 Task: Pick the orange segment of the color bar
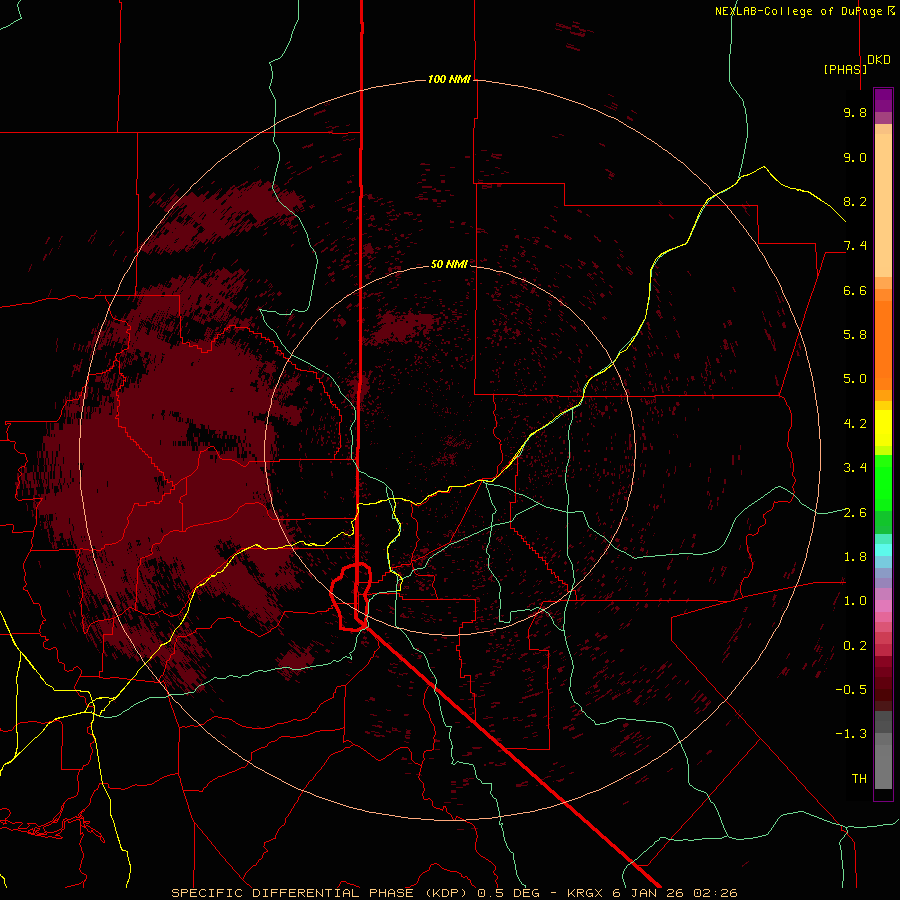883,344
